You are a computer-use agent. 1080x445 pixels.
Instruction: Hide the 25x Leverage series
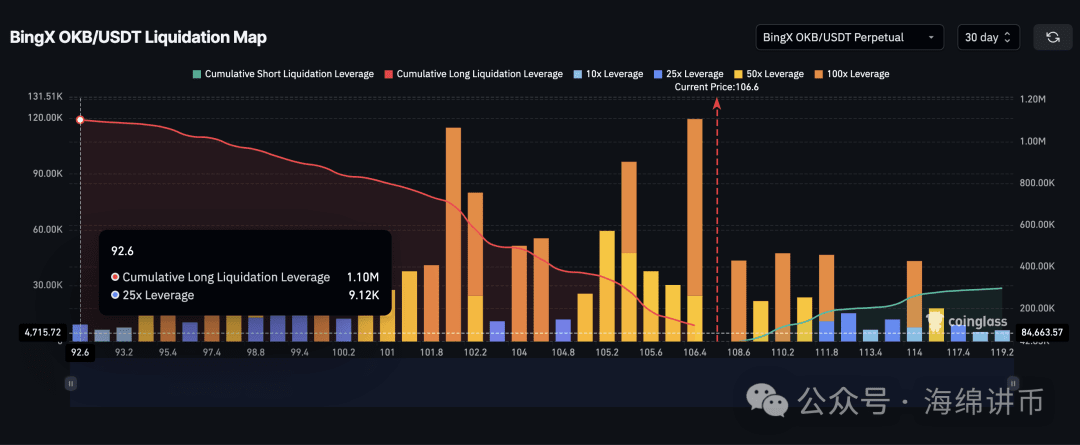pyautogui.click(x=688, y=74)
